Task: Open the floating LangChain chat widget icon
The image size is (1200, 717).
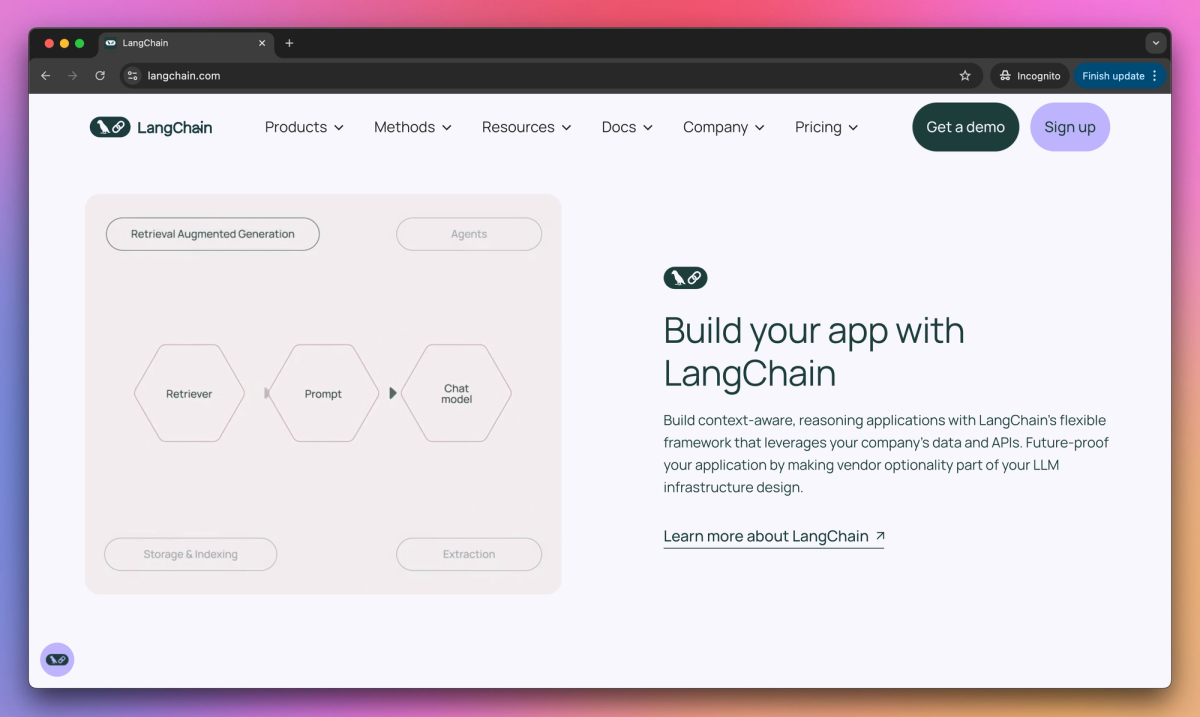Action: coord(57,659)
